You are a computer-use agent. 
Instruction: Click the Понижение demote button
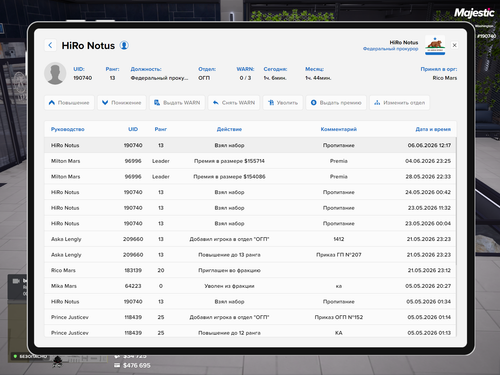point(122,103)
